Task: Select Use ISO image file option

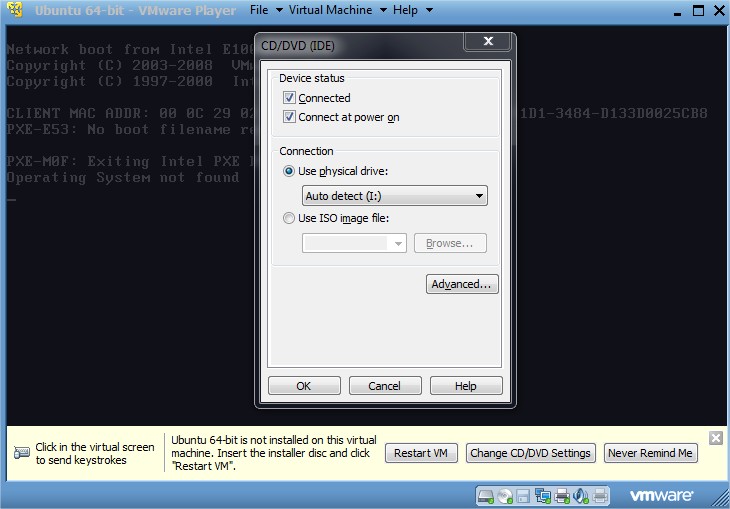Action: tap(289, 218)
